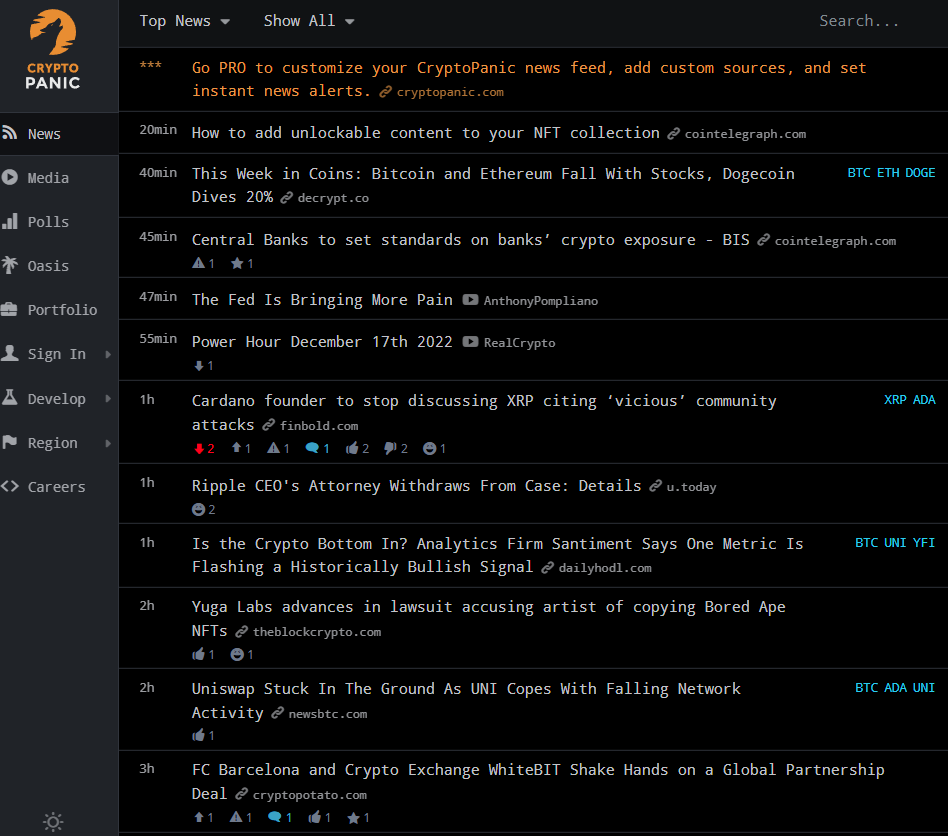Click the Media play icon in sidebar
Image resolution: width=948 pixels, height=836 pixels.
point(9,177)
